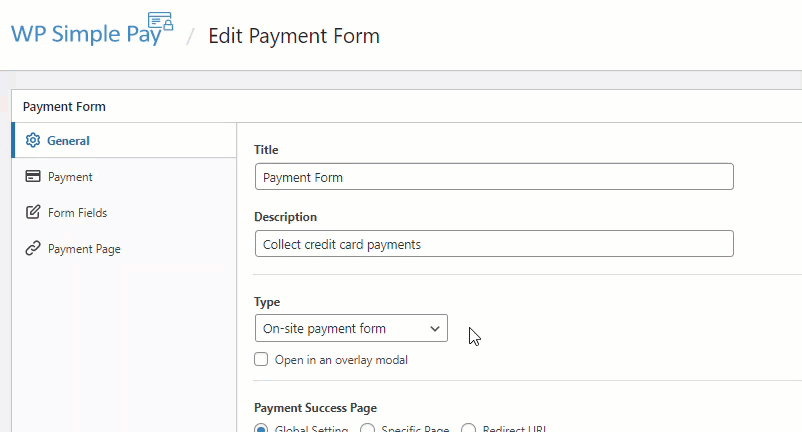Choose the Specific Page radio option

tap(367, 430)
